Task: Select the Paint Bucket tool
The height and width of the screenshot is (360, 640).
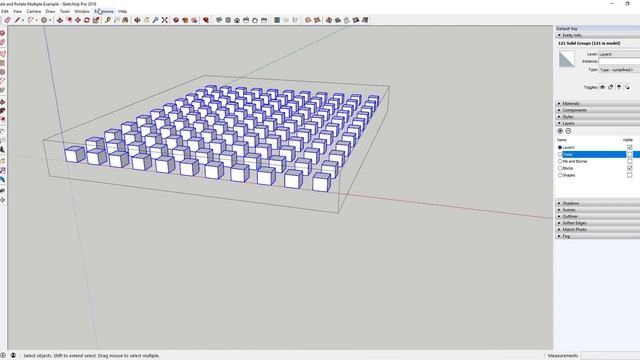Action: pyautogui.click(x=125, y=20)
